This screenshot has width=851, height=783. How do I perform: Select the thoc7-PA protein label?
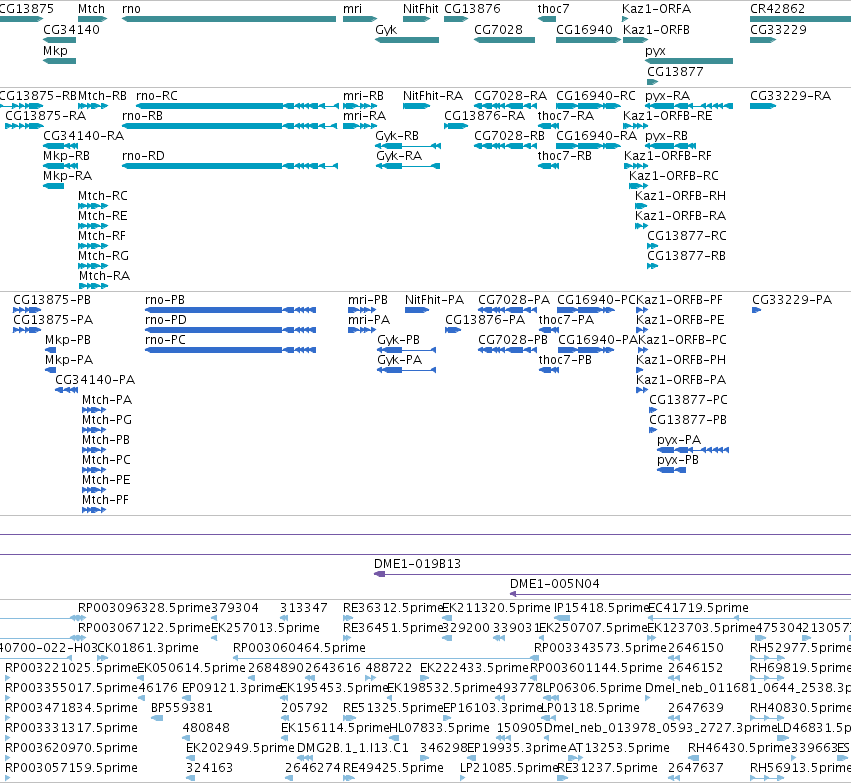pyautogui.click(x=566, y=320)
